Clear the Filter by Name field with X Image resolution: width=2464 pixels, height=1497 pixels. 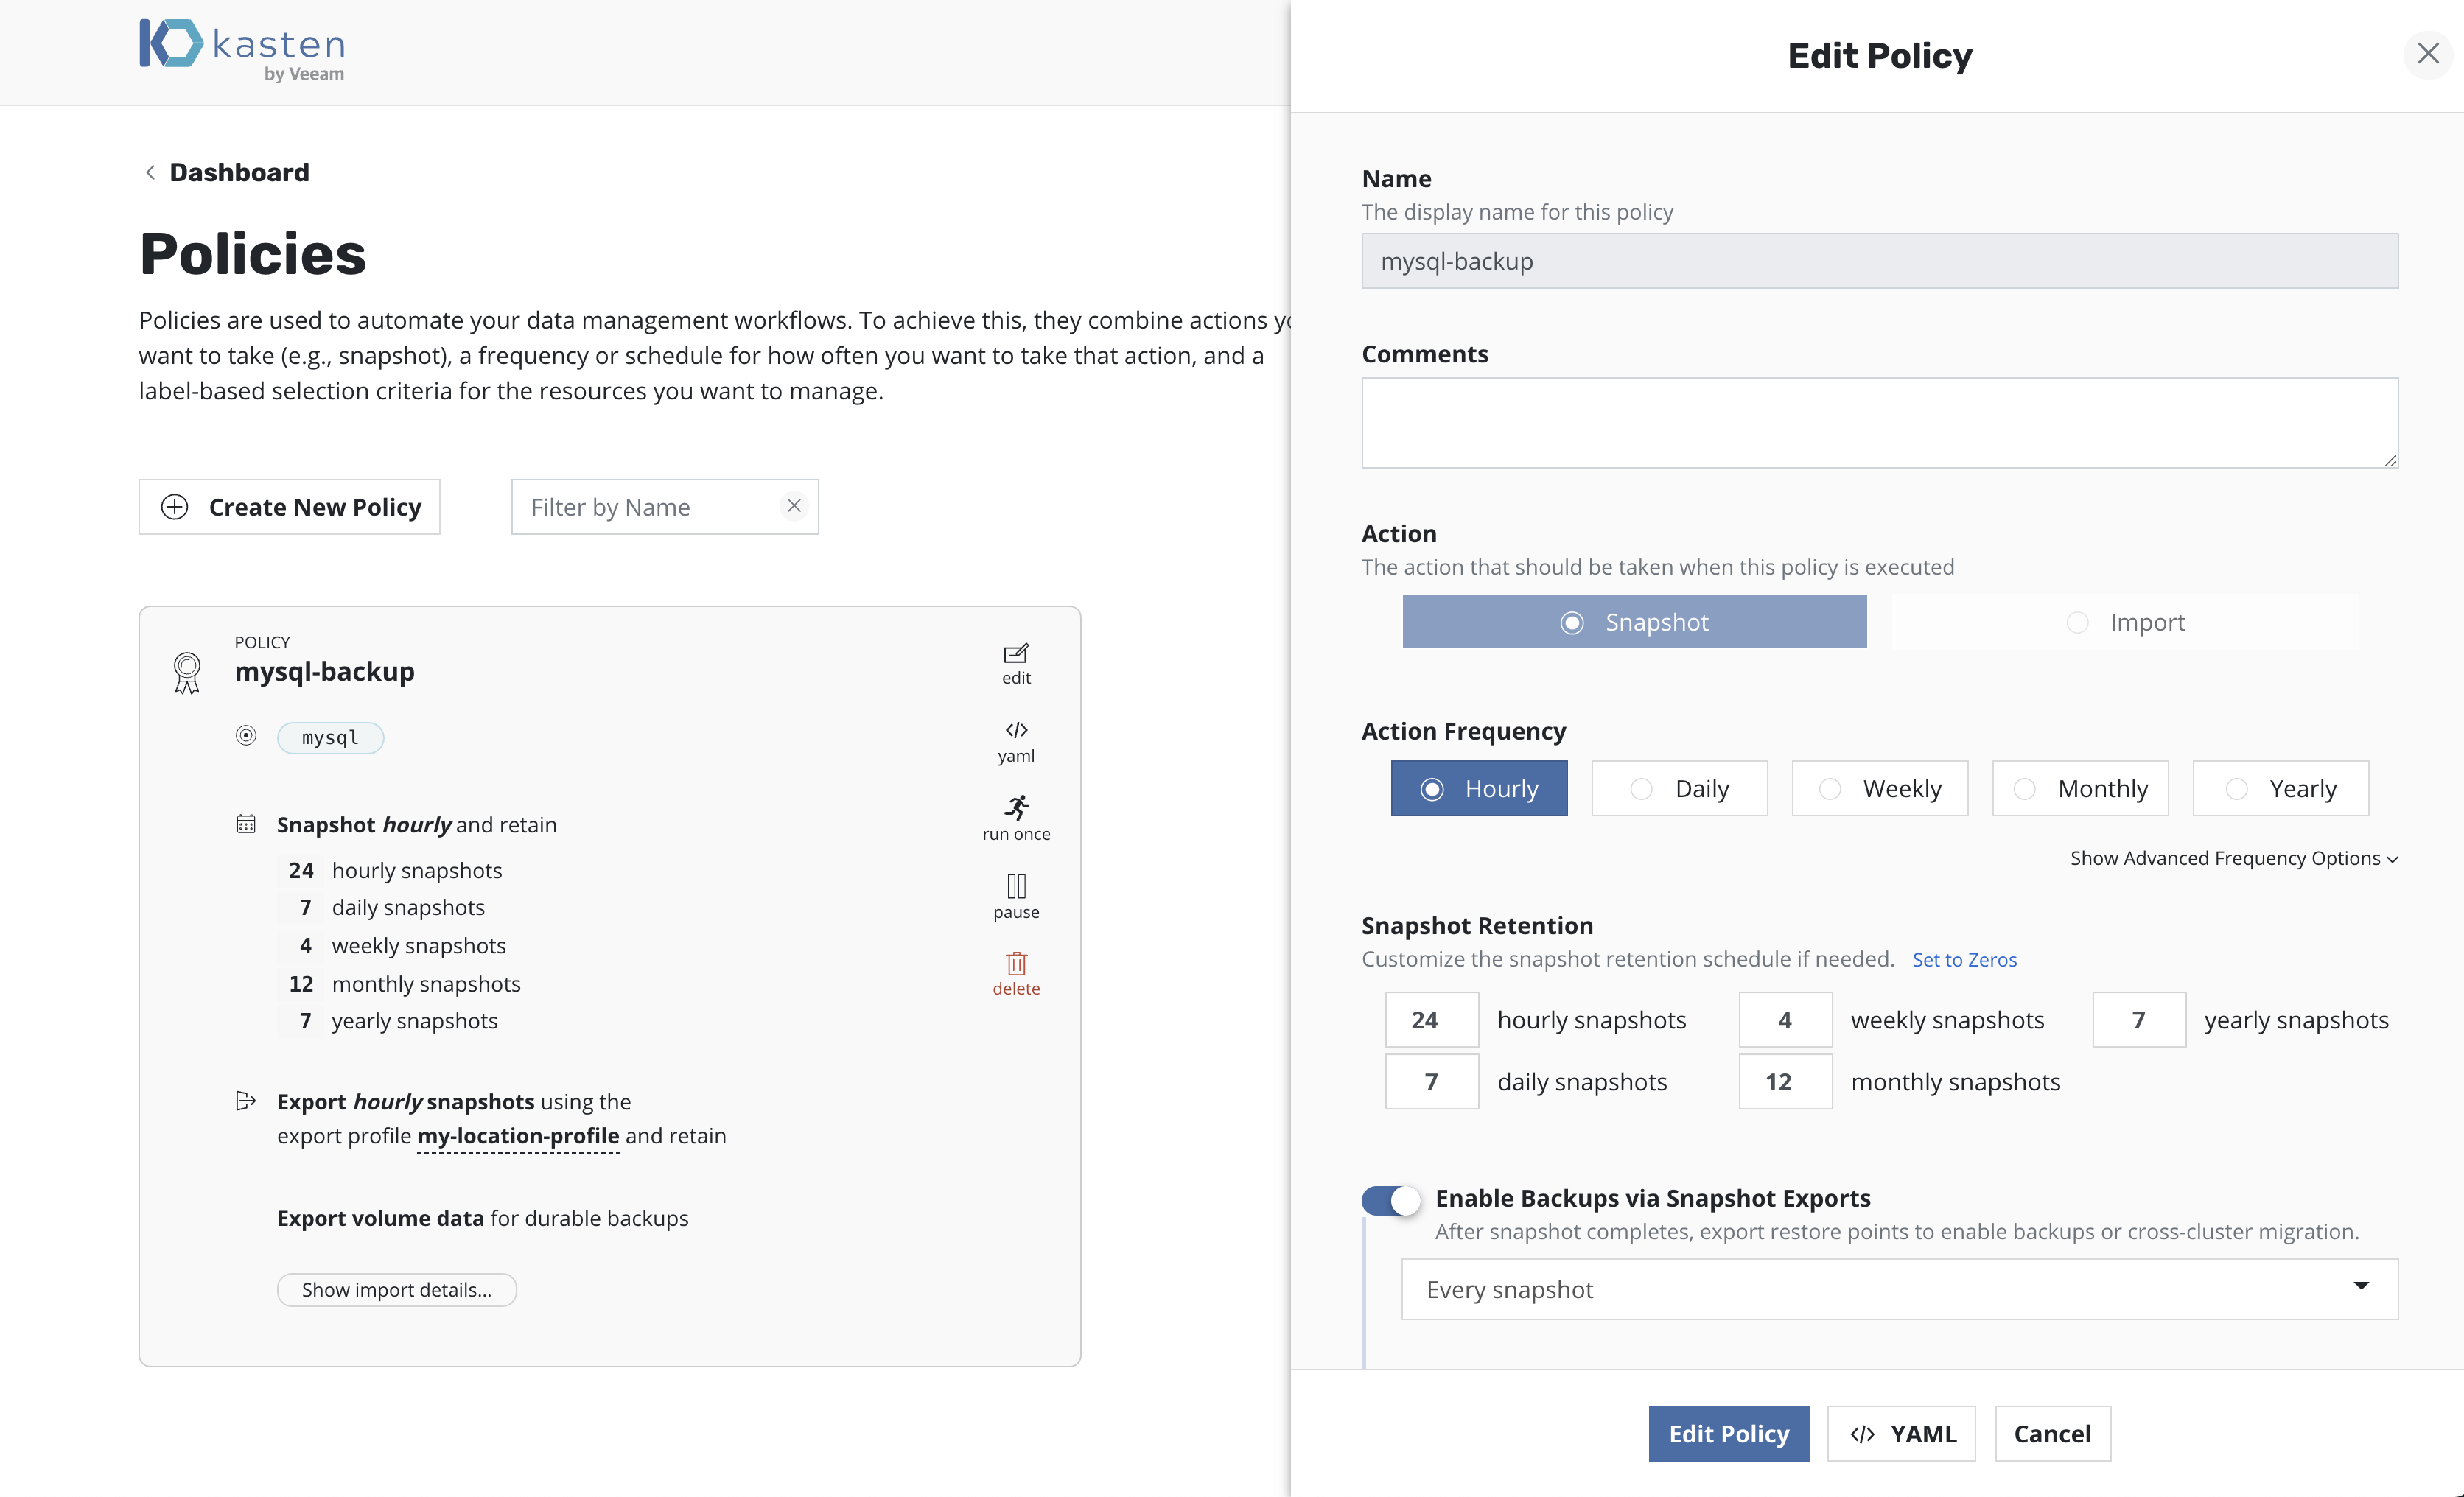[x=794, y=506]
